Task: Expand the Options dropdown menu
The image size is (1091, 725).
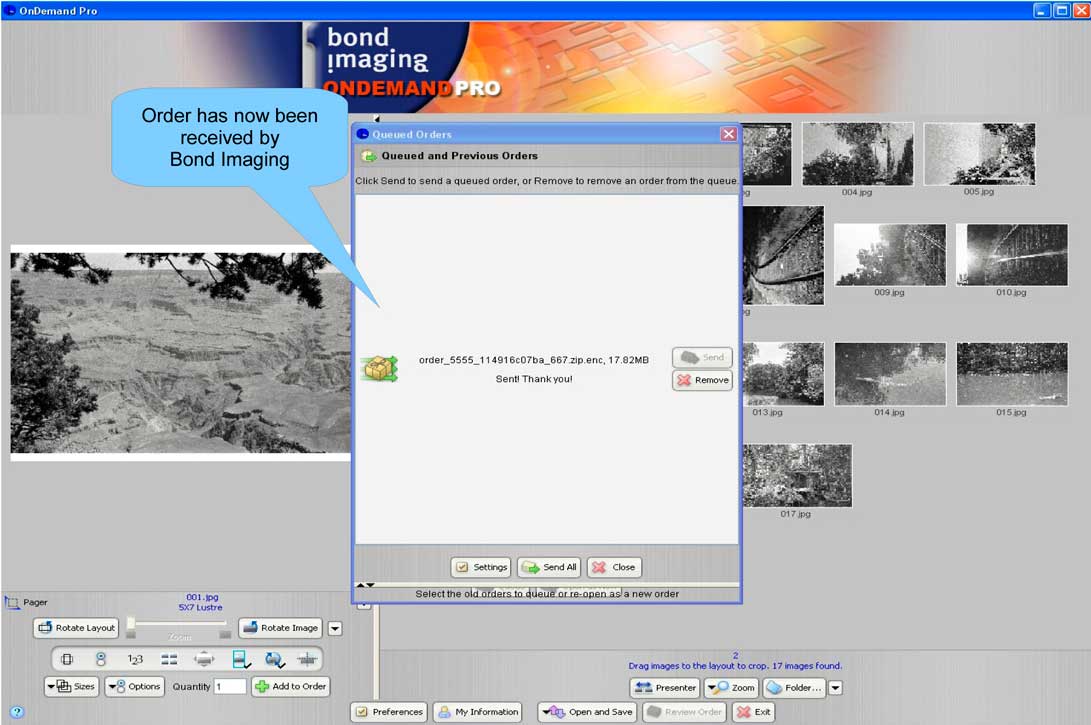Action: 134,686
